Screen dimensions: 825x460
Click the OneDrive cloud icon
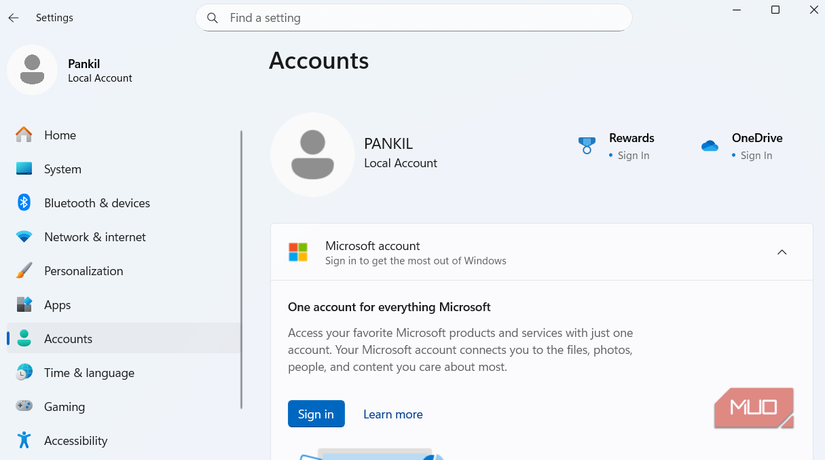(710, 146)
